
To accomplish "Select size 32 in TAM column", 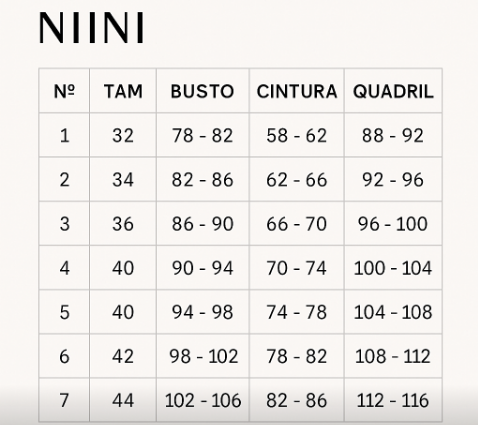I will coord(123,136).
